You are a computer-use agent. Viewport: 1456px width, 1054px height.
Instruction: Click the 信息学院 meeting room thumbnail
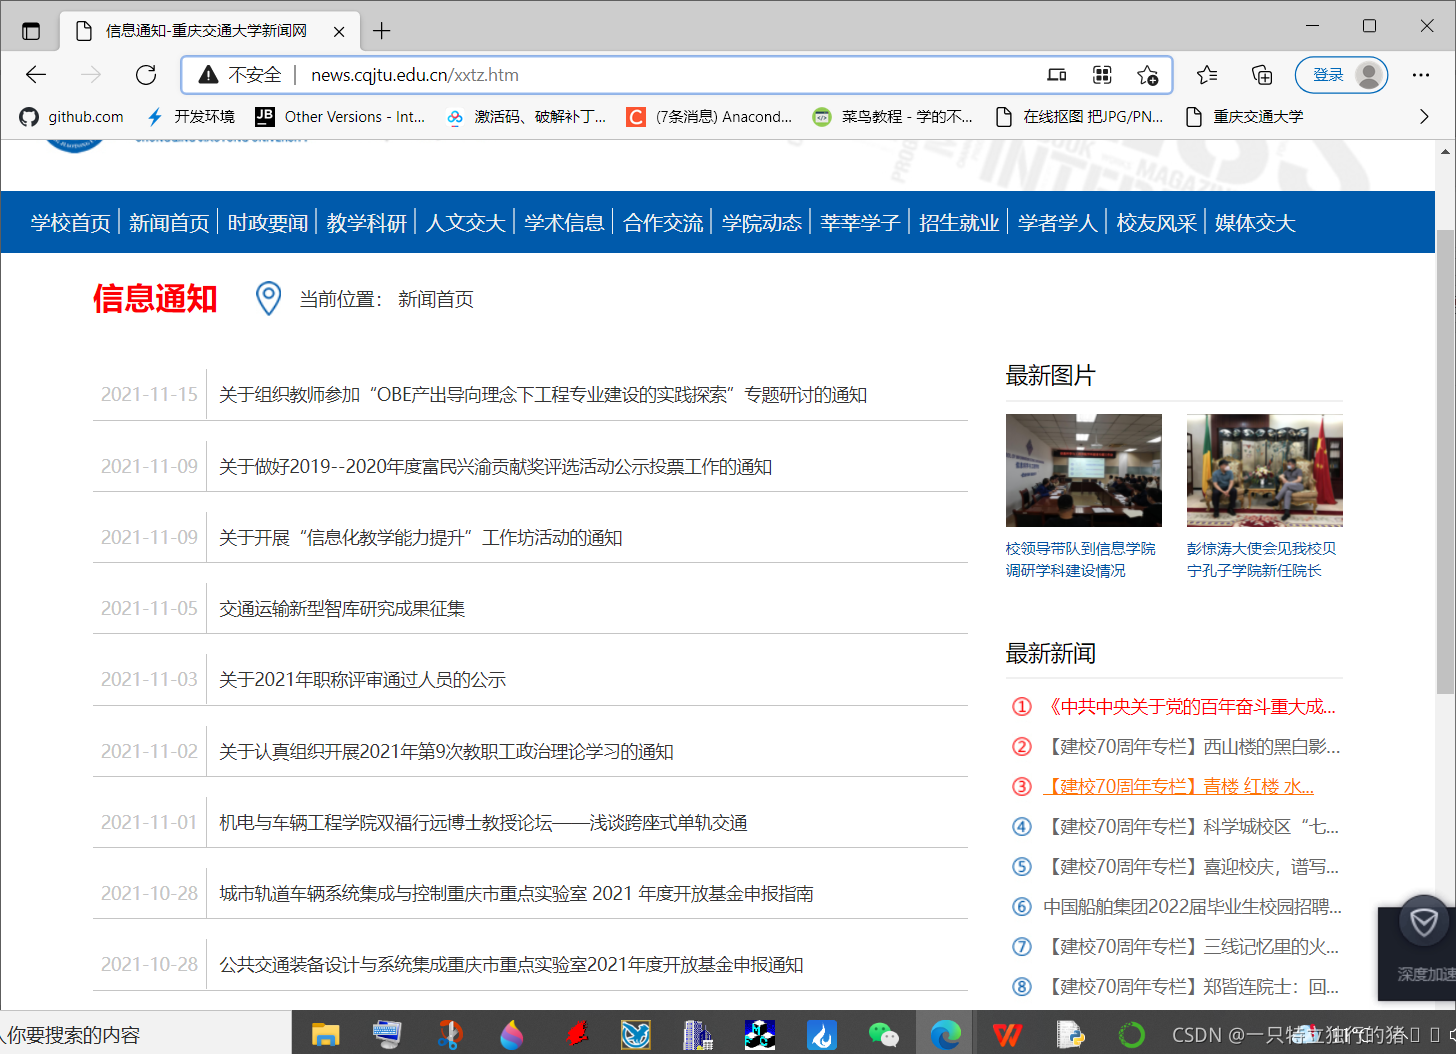(x=1084, y=470)
